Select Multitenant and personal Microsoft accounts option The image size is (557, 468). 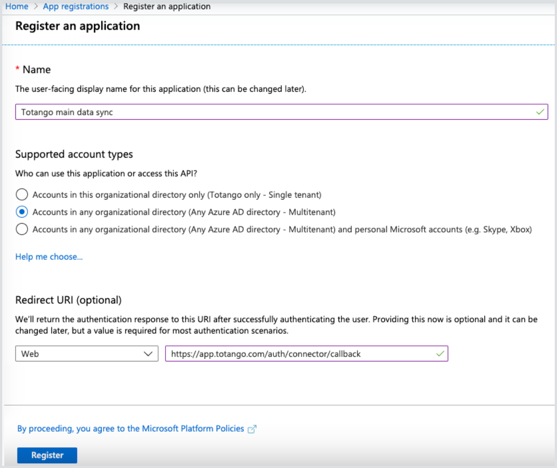pos(22,229)
